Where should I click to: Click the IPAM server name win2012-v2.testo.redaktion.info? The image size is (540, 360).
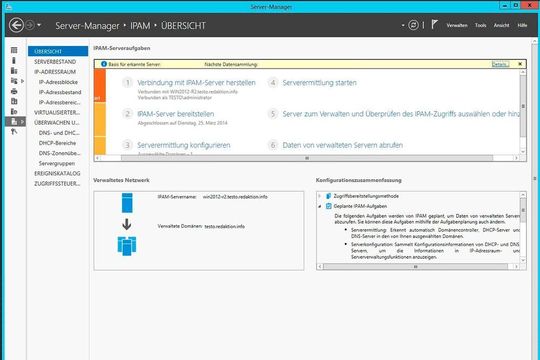(235, 197)
